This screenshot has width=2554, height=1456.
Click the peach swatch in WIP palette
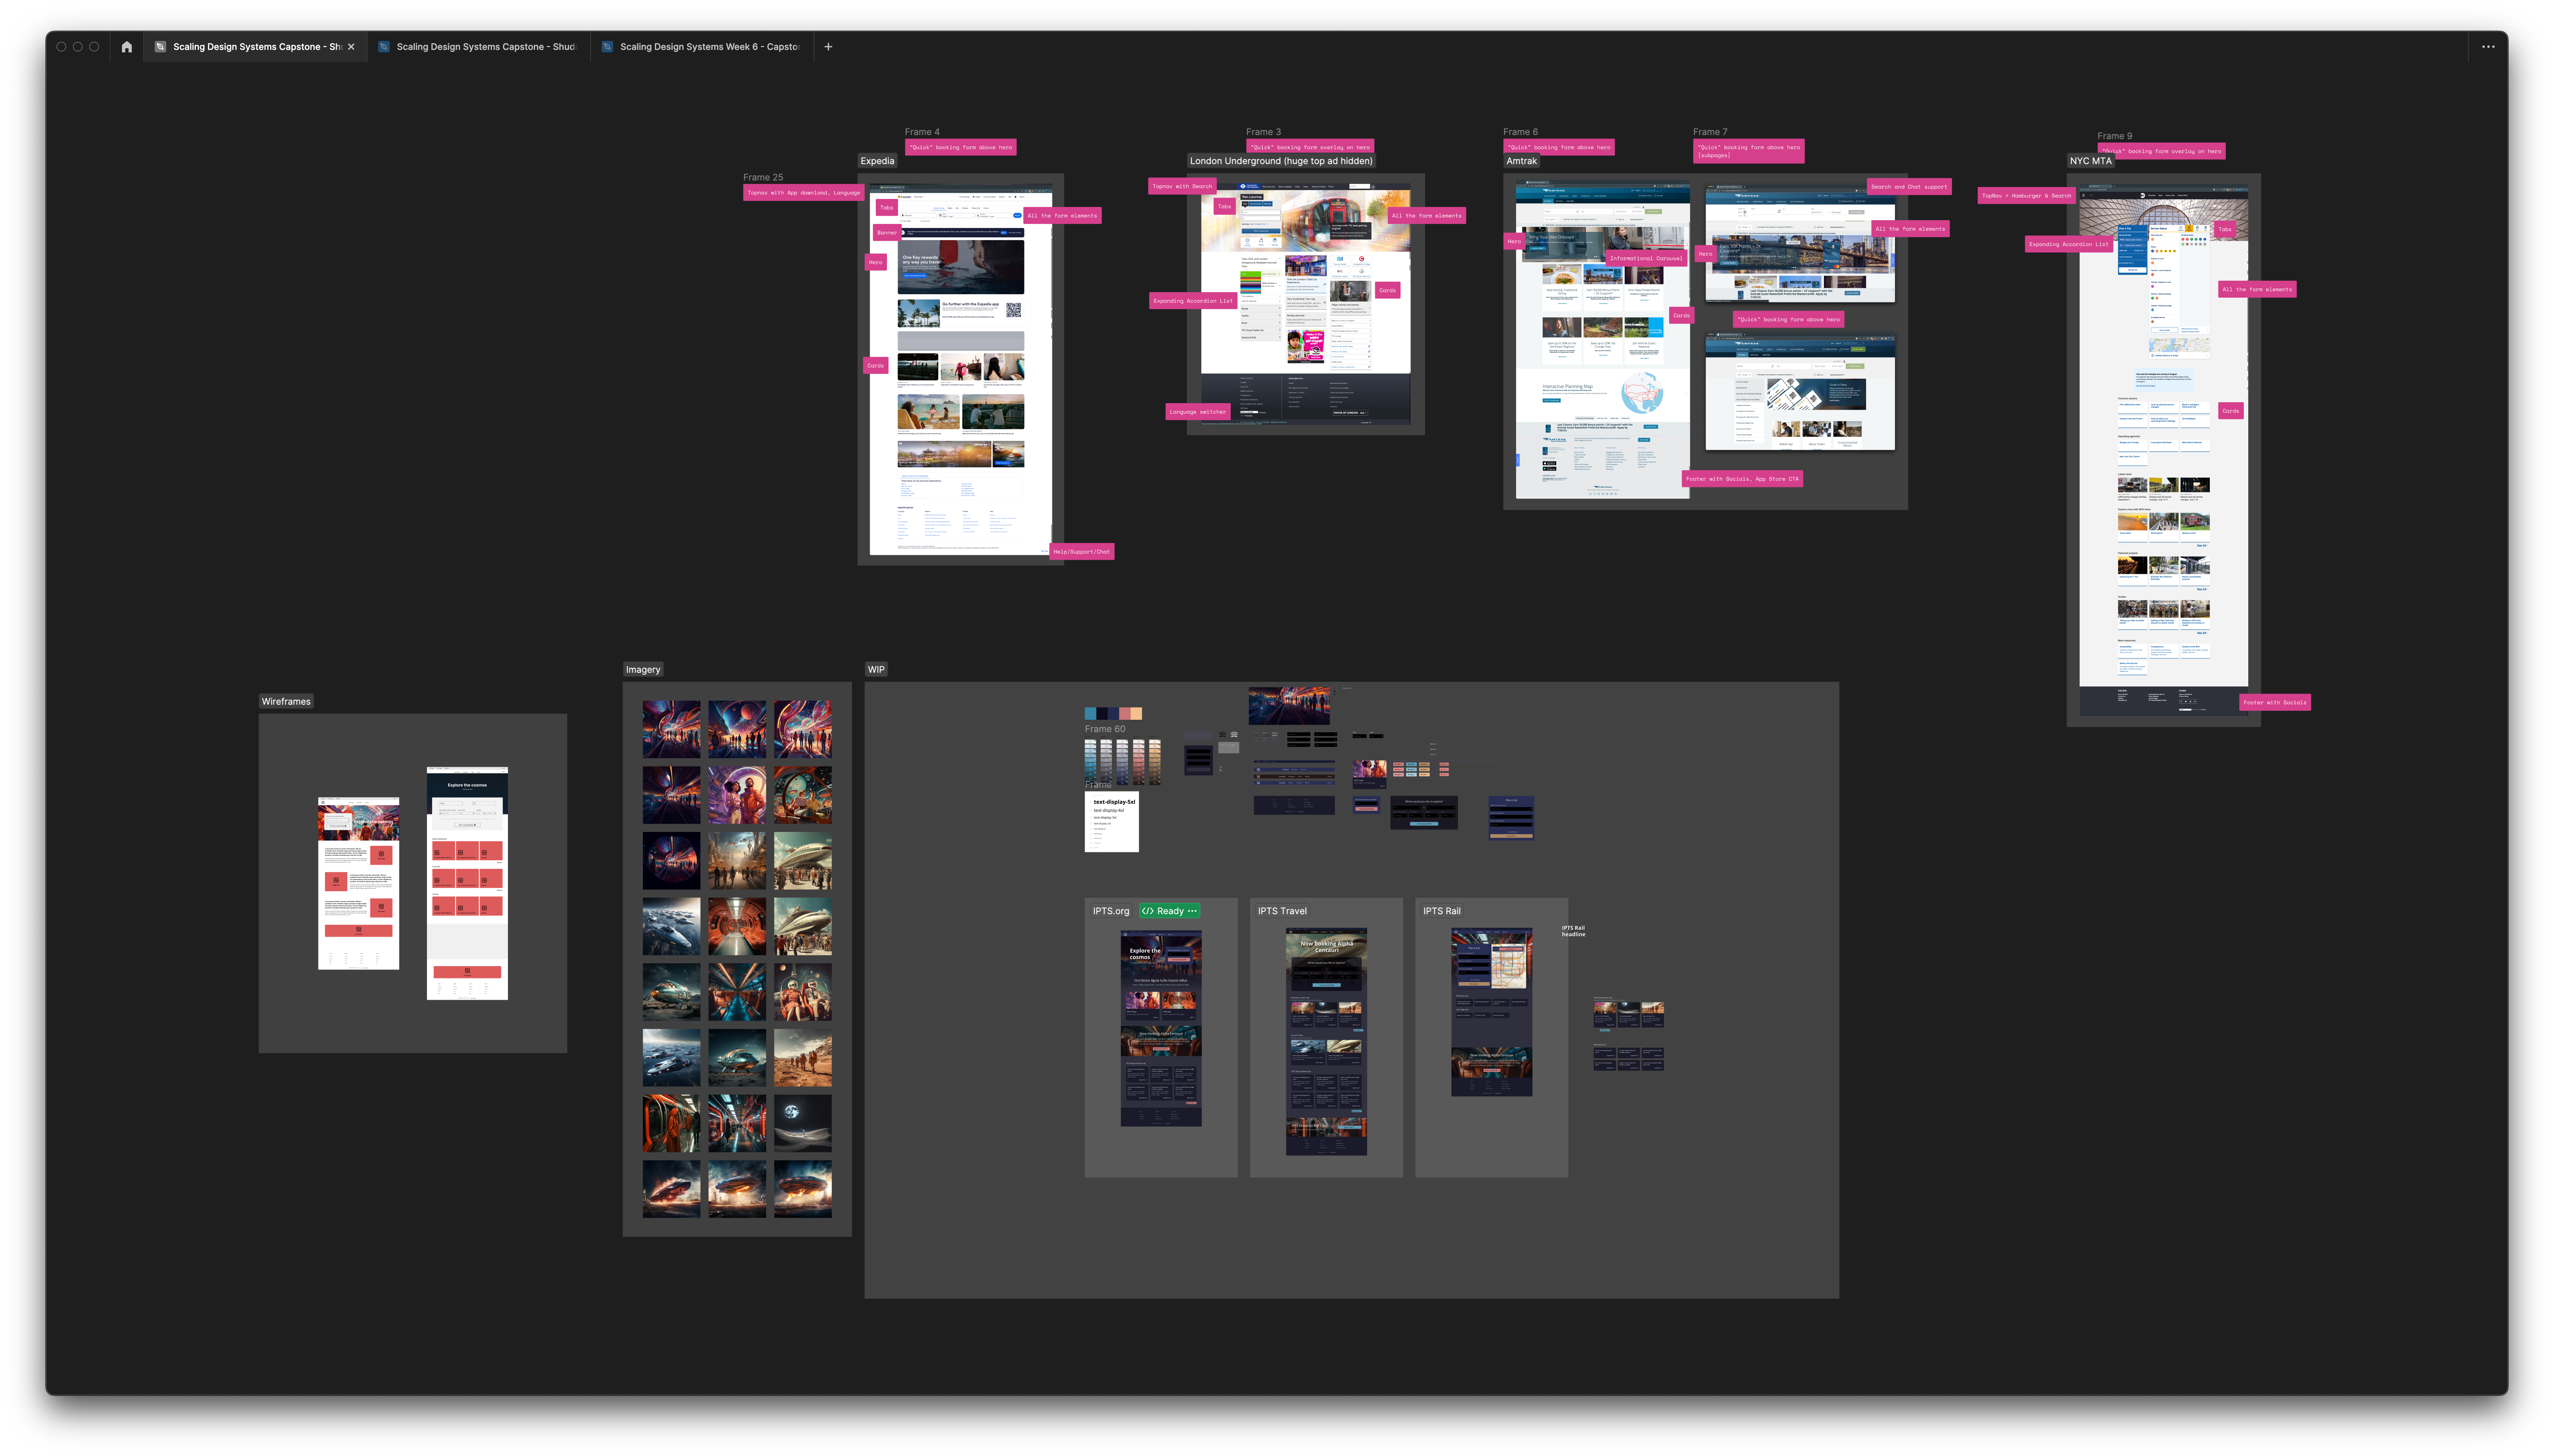[1136, 714]
